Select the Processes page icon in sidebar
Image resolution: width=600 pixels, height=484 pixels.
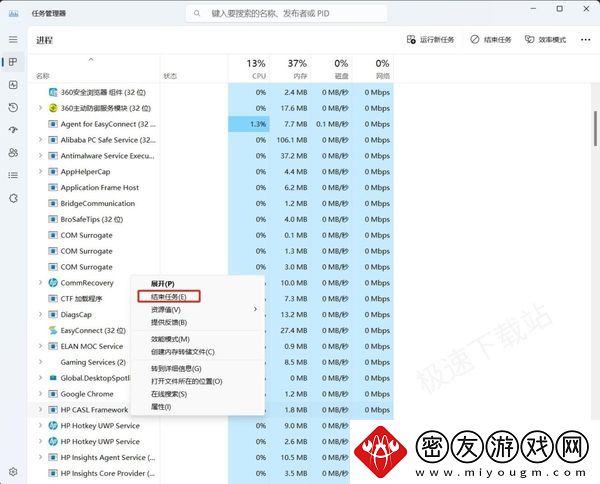pyautogui.click(x=13, y=62)
